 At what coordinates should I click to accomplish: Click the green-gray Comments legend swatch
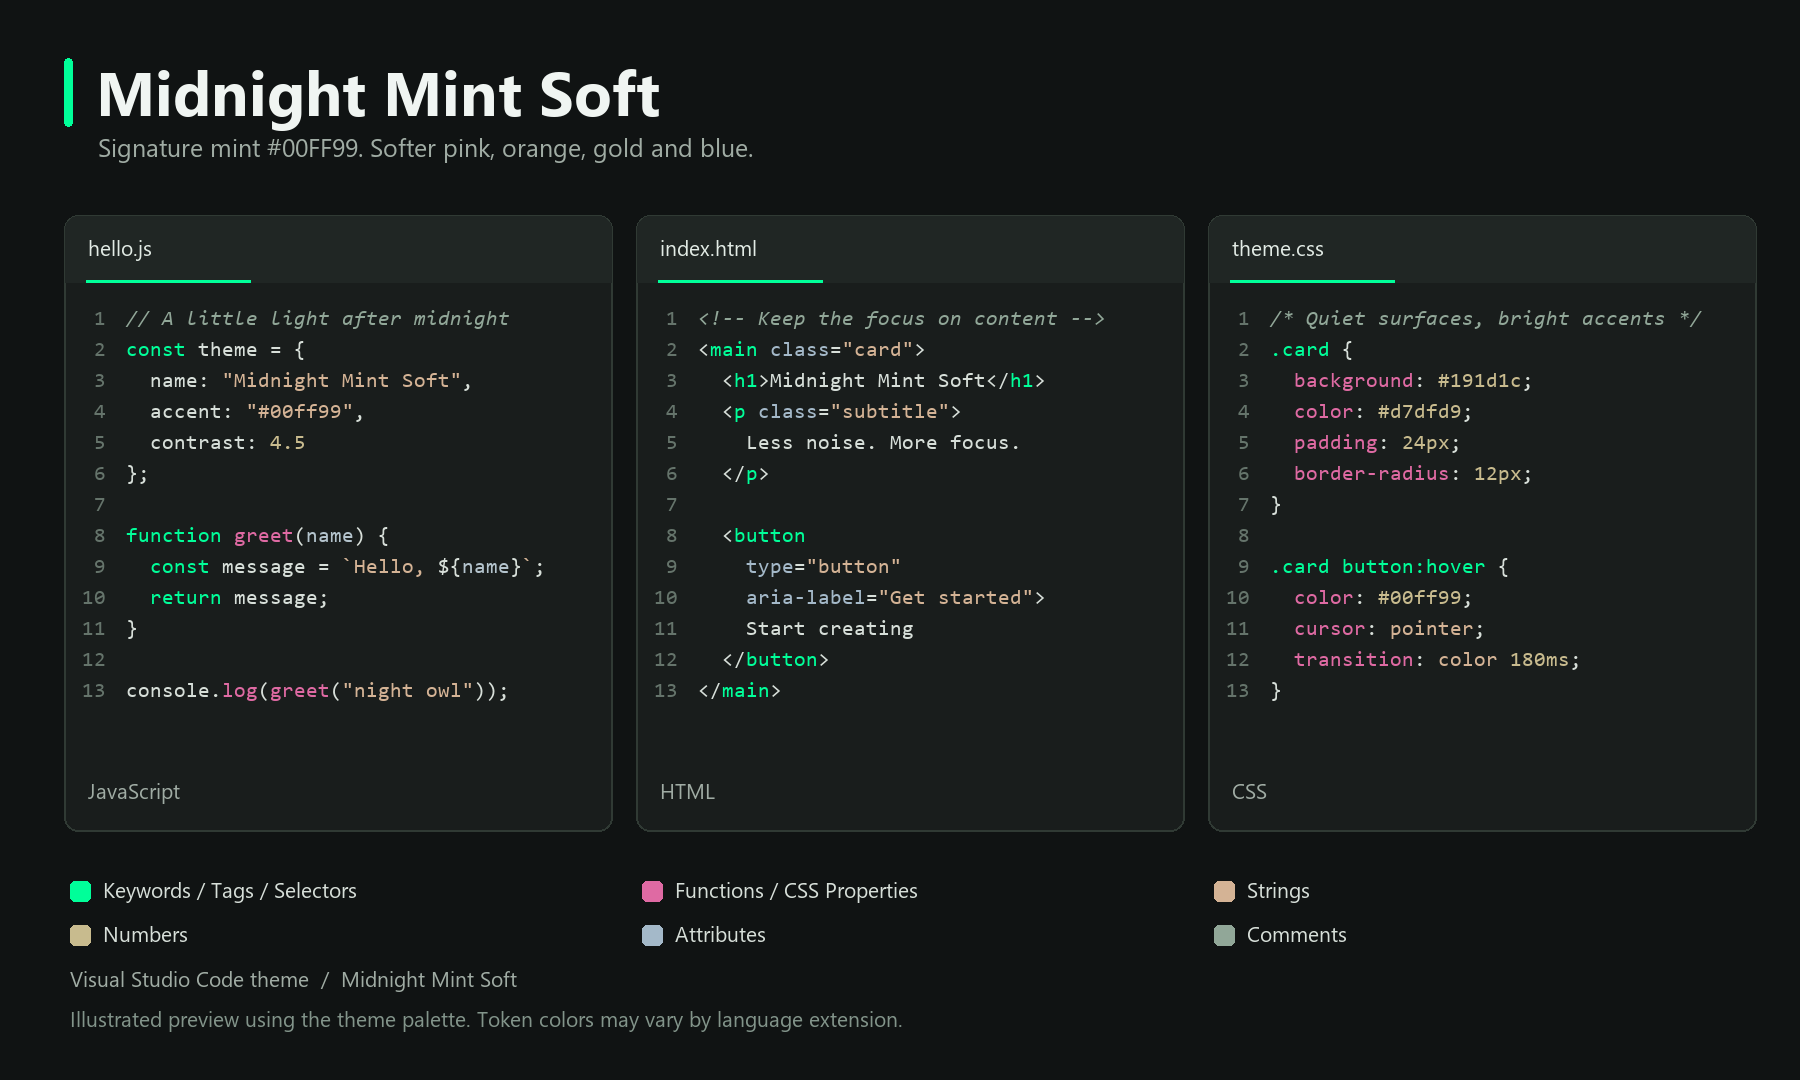[x=1224, y=935]
